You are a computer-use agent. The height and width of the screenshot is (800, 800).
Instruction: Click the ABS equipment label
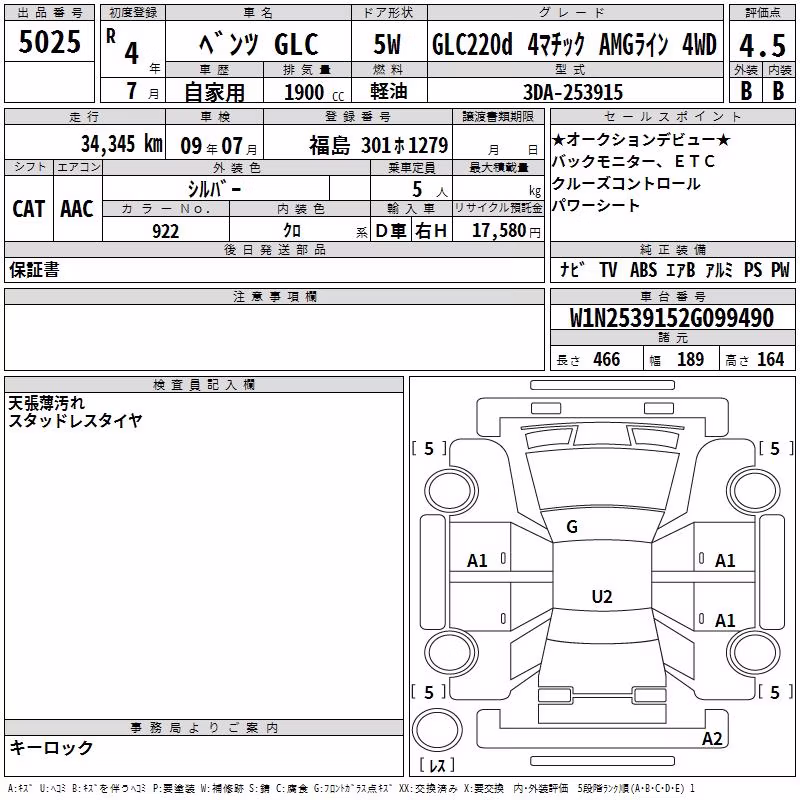point(643,269)
